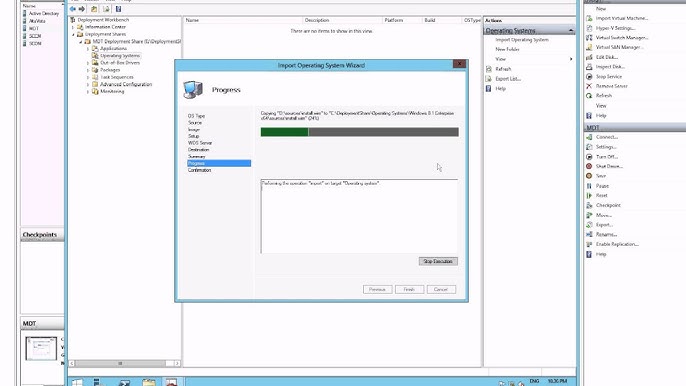This screenshot has height=386, width=686.
Task: Click View in Hyper-V actions list
Action: (x=601, y=106)
